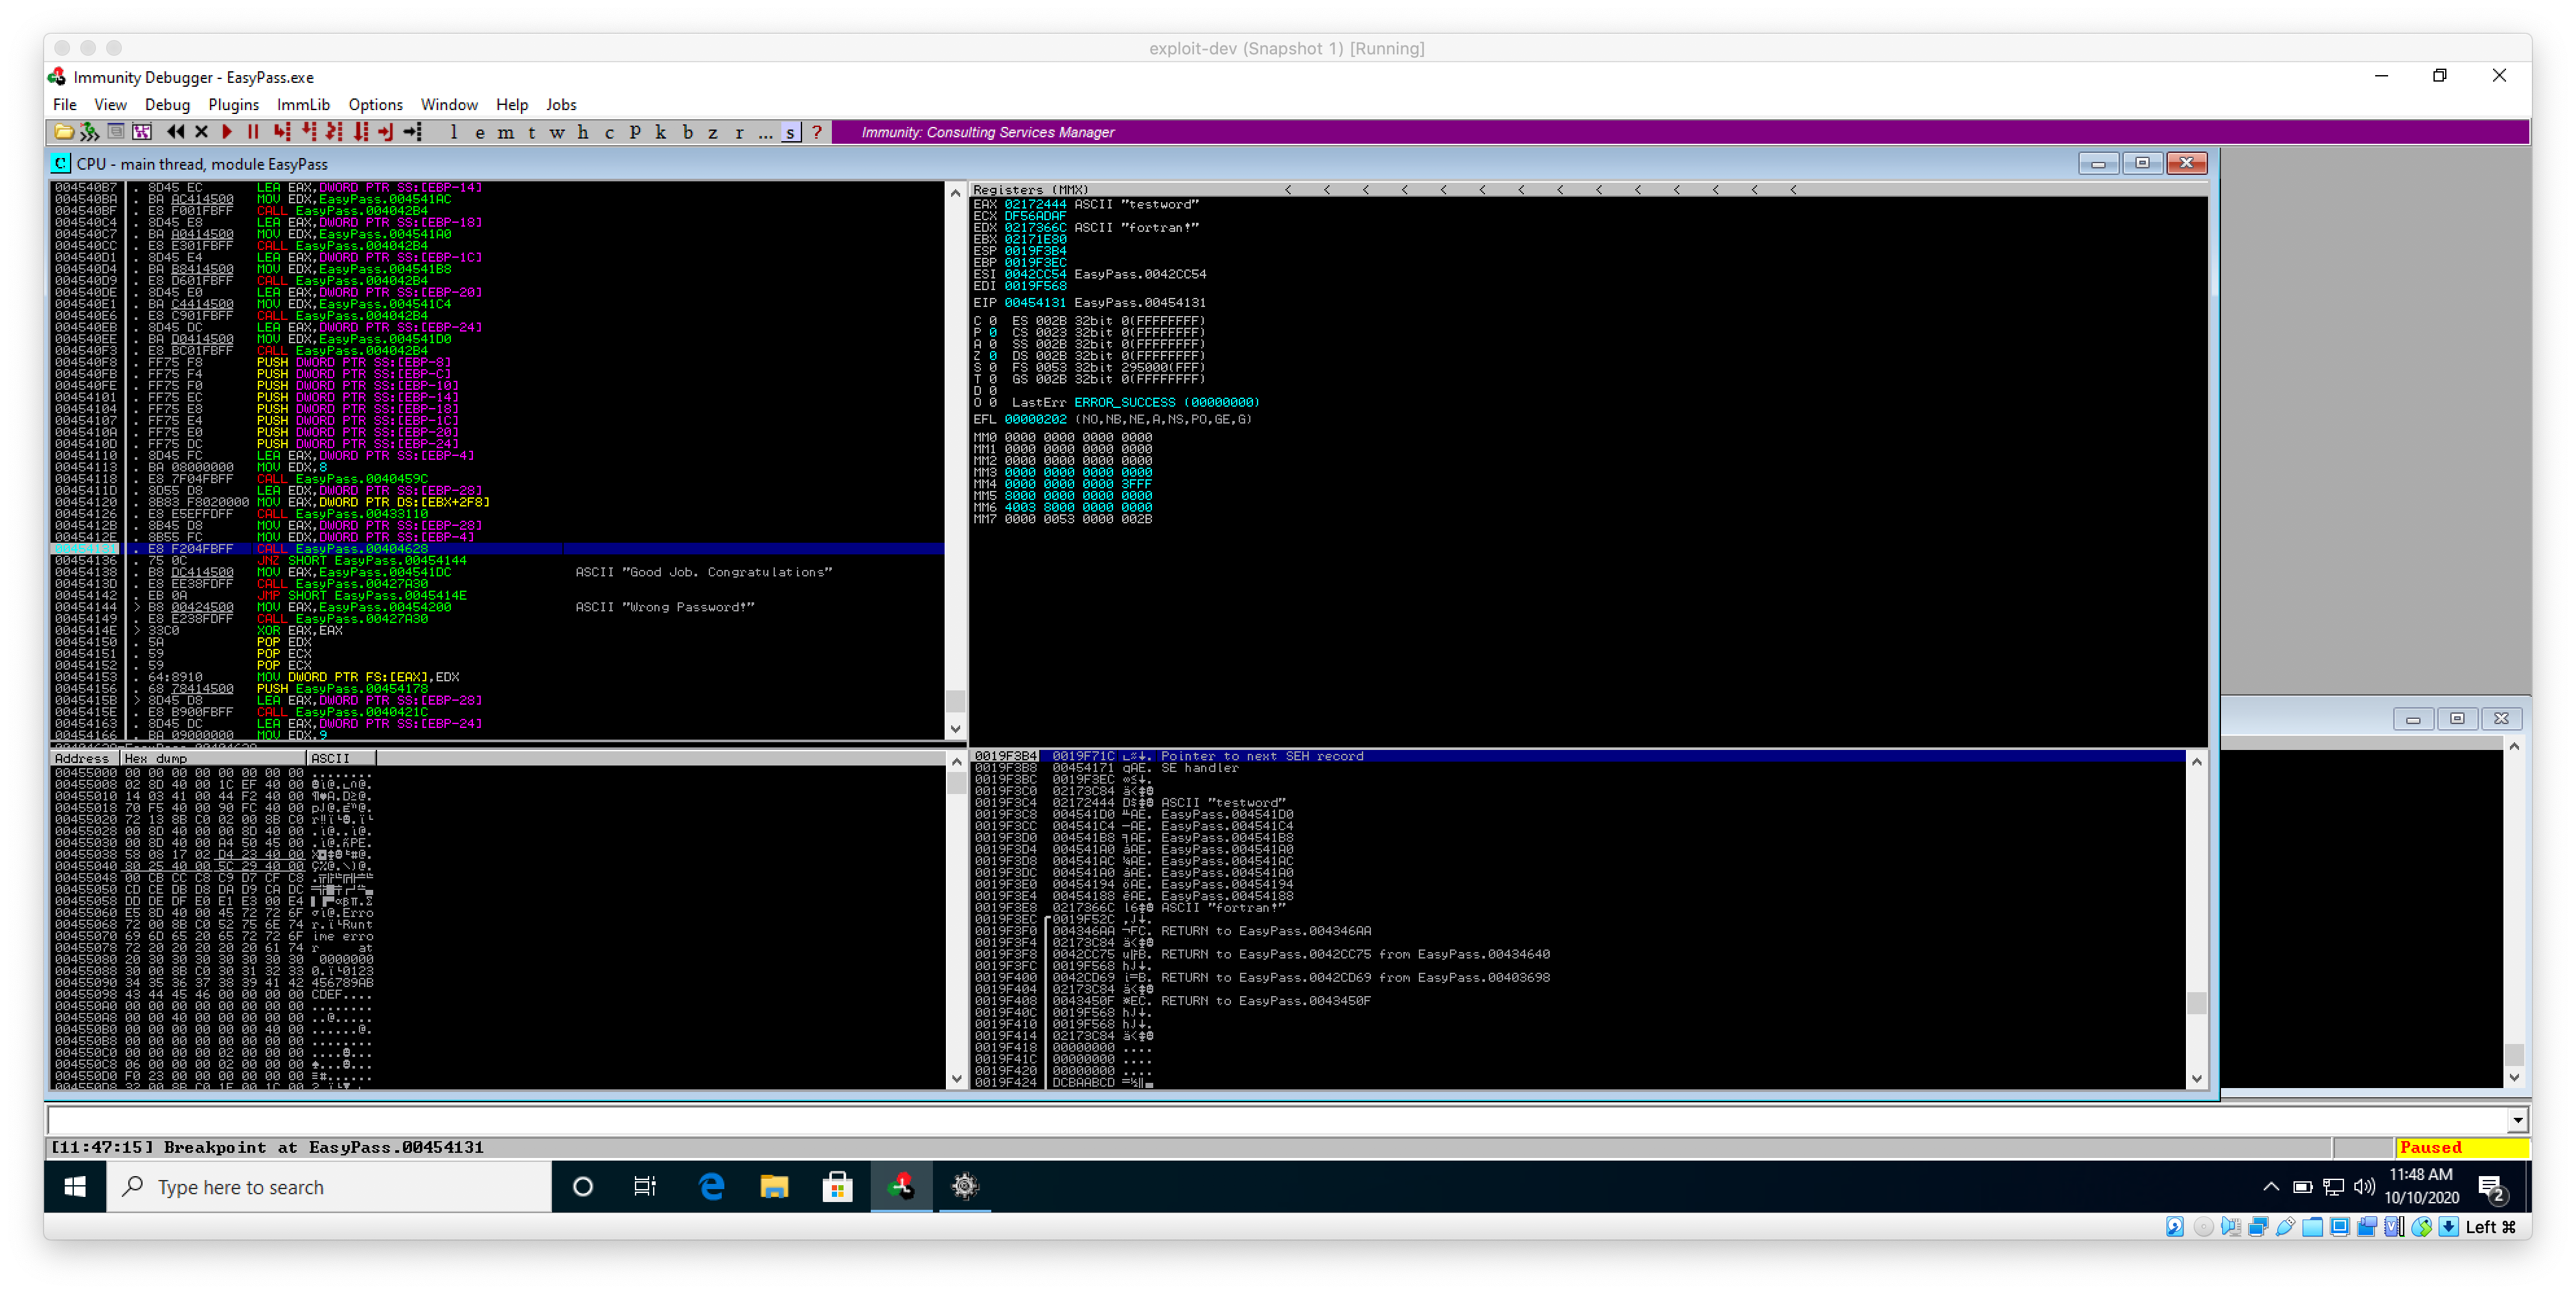This screenshot has width=2576, height=1294.
Task: Click stack pane scrollbar down arrow
Action: coord(2197,1078)
